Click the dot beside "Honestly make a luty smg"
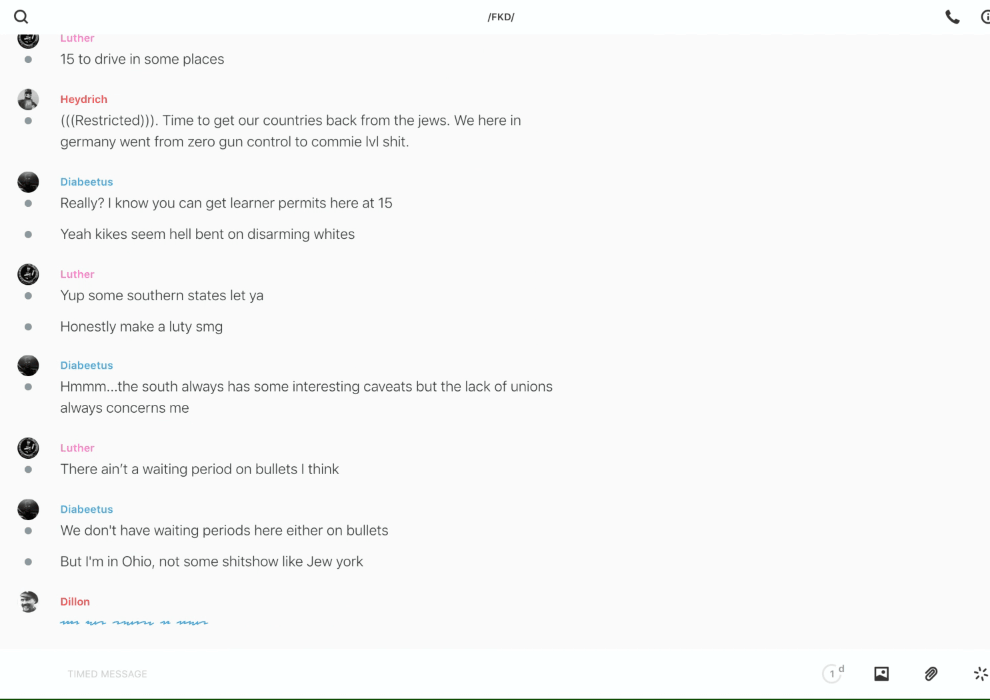 tap(28, 327)
